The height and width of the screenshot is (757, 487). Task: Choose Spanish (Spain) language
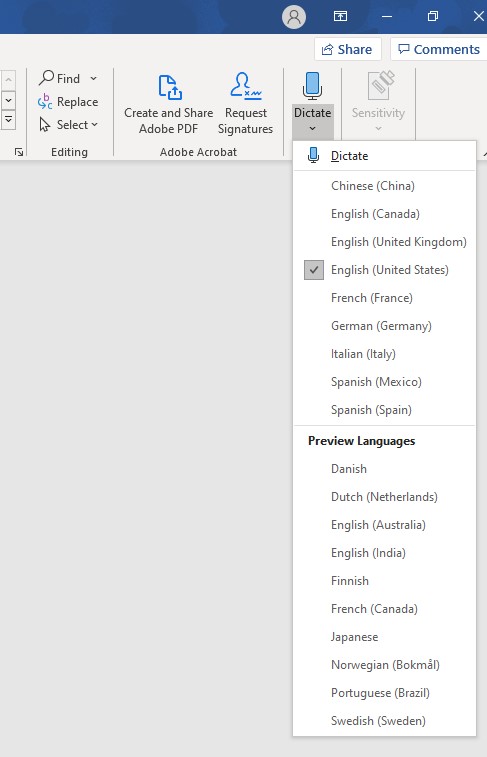(384, 410)
